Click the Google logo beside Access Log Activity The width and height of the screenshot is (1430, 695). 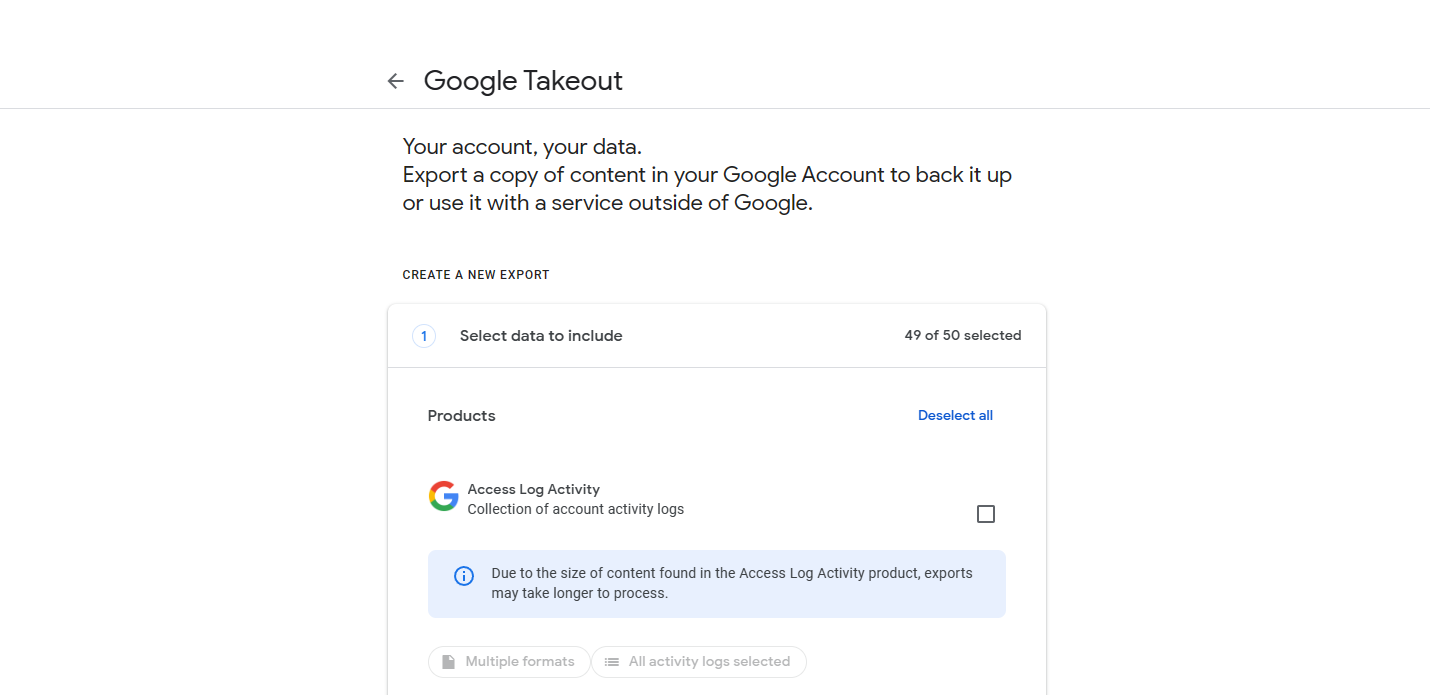pos(443,495)
